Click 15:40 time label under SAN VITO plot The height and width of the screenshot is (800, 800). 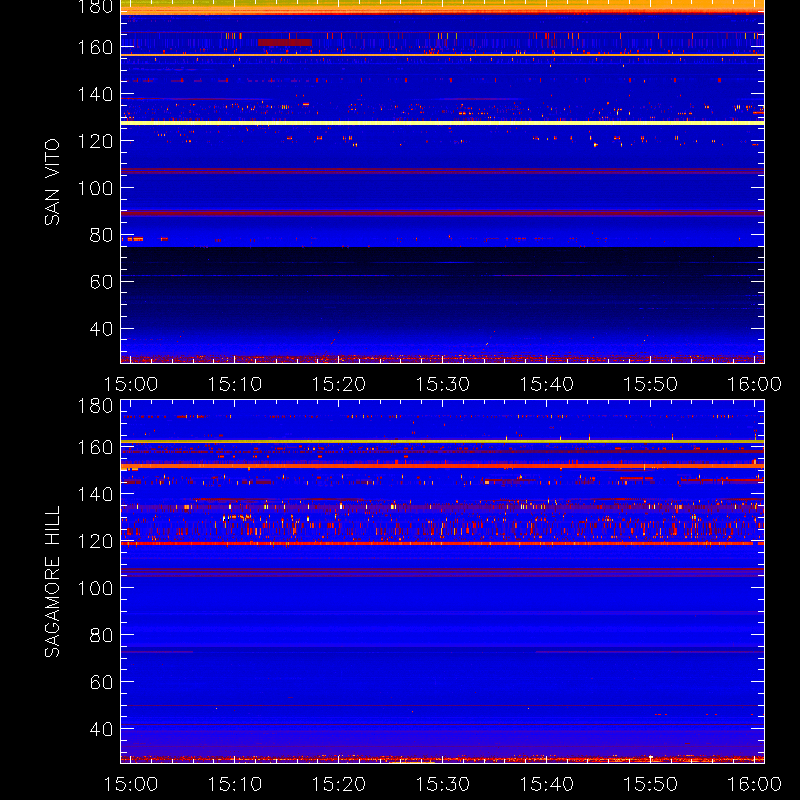click(x=546, y=384)
